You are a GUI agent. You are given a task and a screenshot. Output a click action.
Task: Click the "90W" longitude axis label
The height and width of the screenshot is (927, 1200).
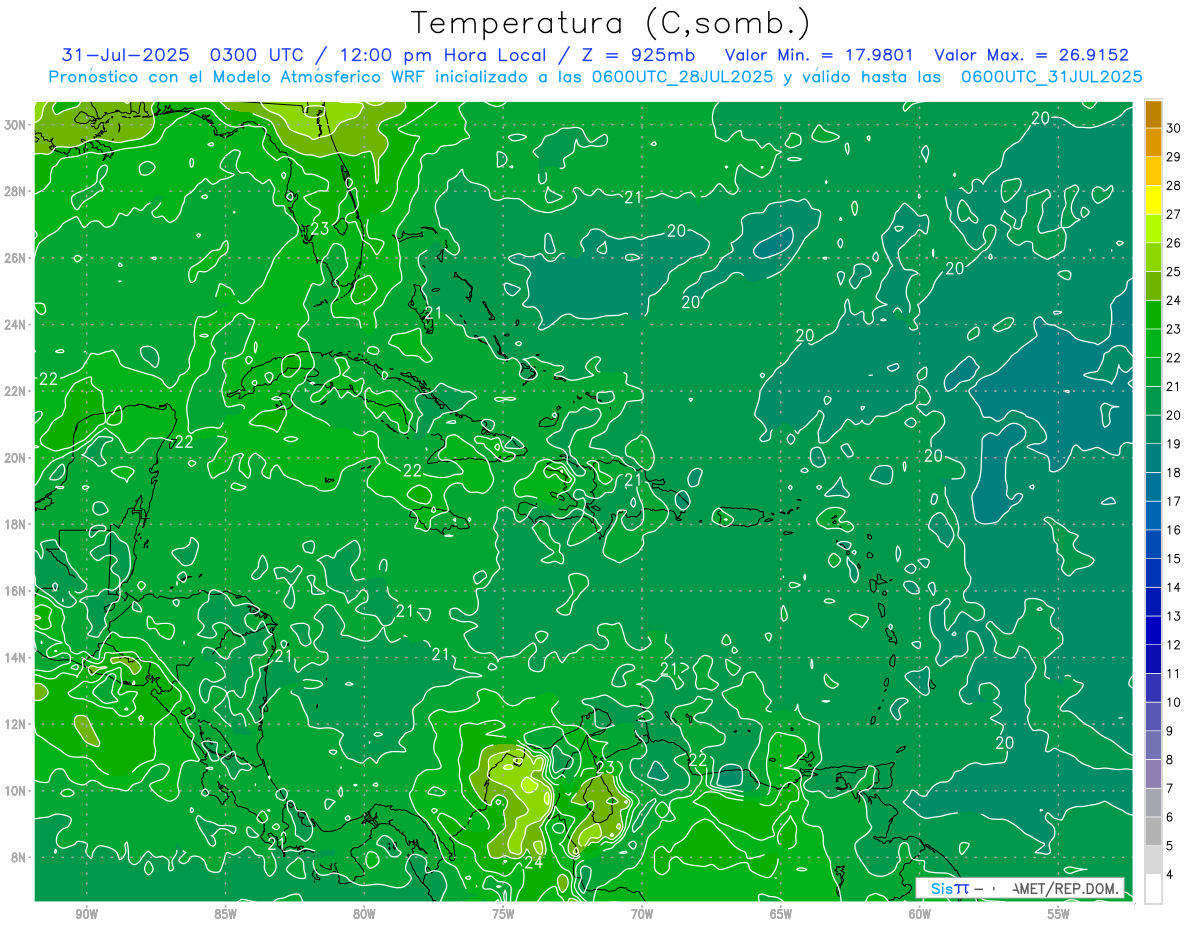(87, 914)
